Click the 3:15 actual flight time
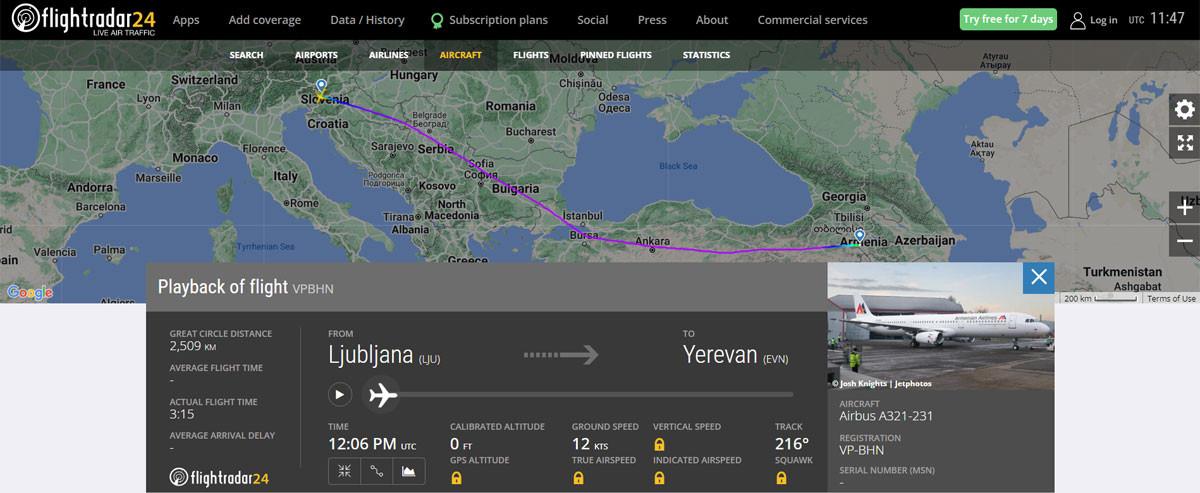 coord(180,415)
